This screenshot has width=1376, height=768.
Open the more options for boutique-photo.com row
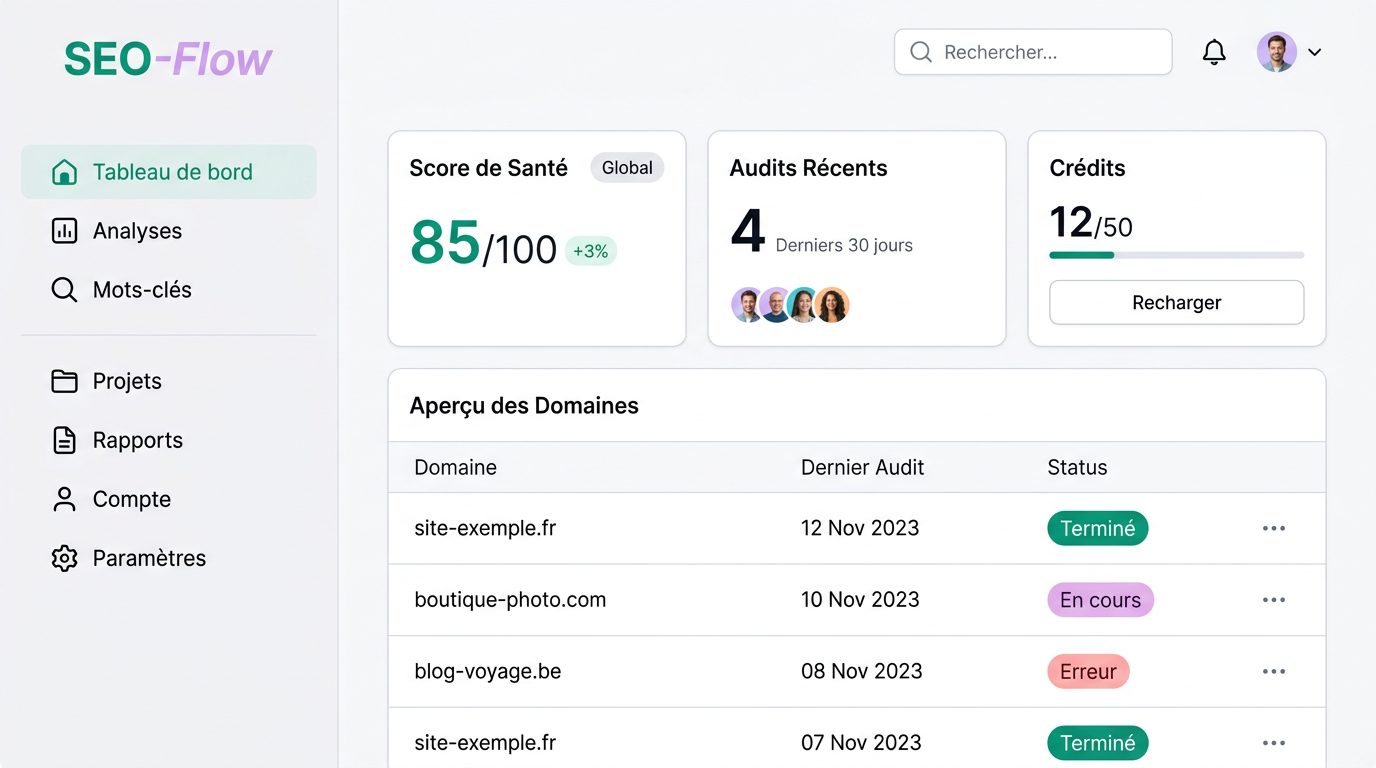1274,600
